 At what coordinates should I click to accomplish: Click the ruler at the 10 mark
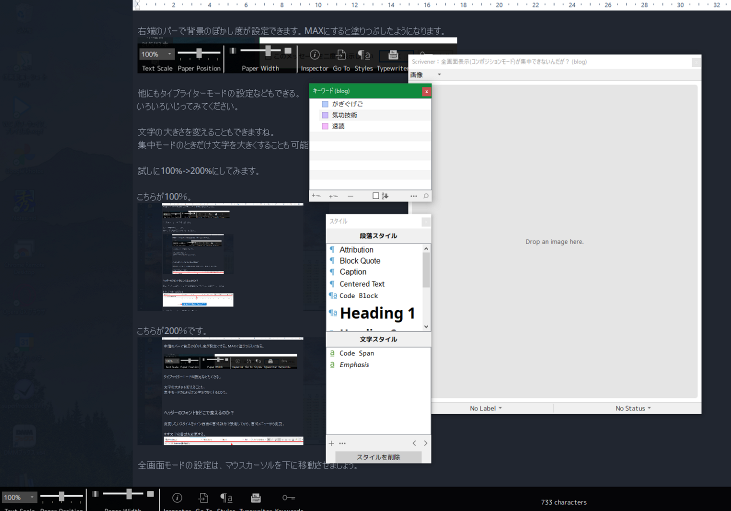(318, 5)
